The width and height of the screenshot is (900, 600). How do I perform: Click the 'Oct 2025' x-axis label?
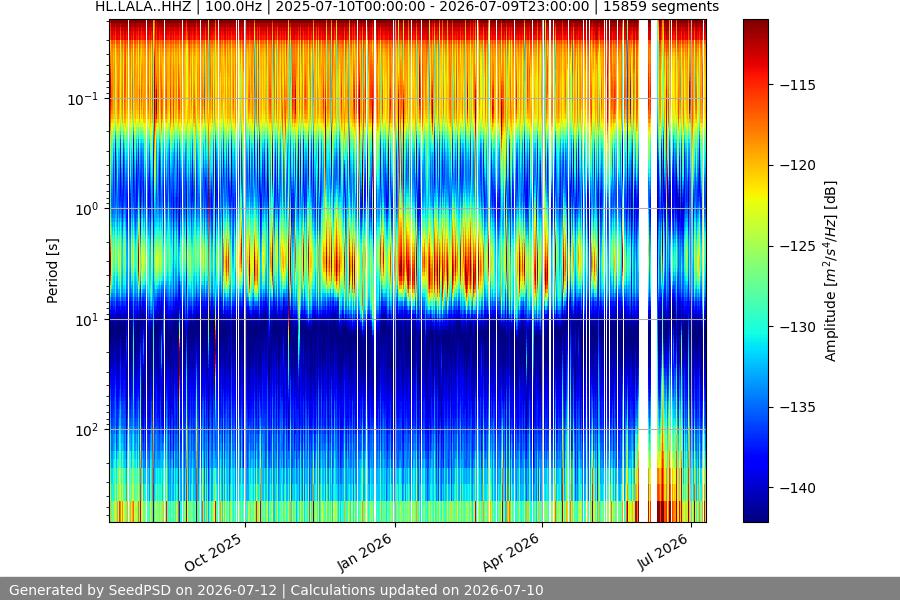[214, 552]
